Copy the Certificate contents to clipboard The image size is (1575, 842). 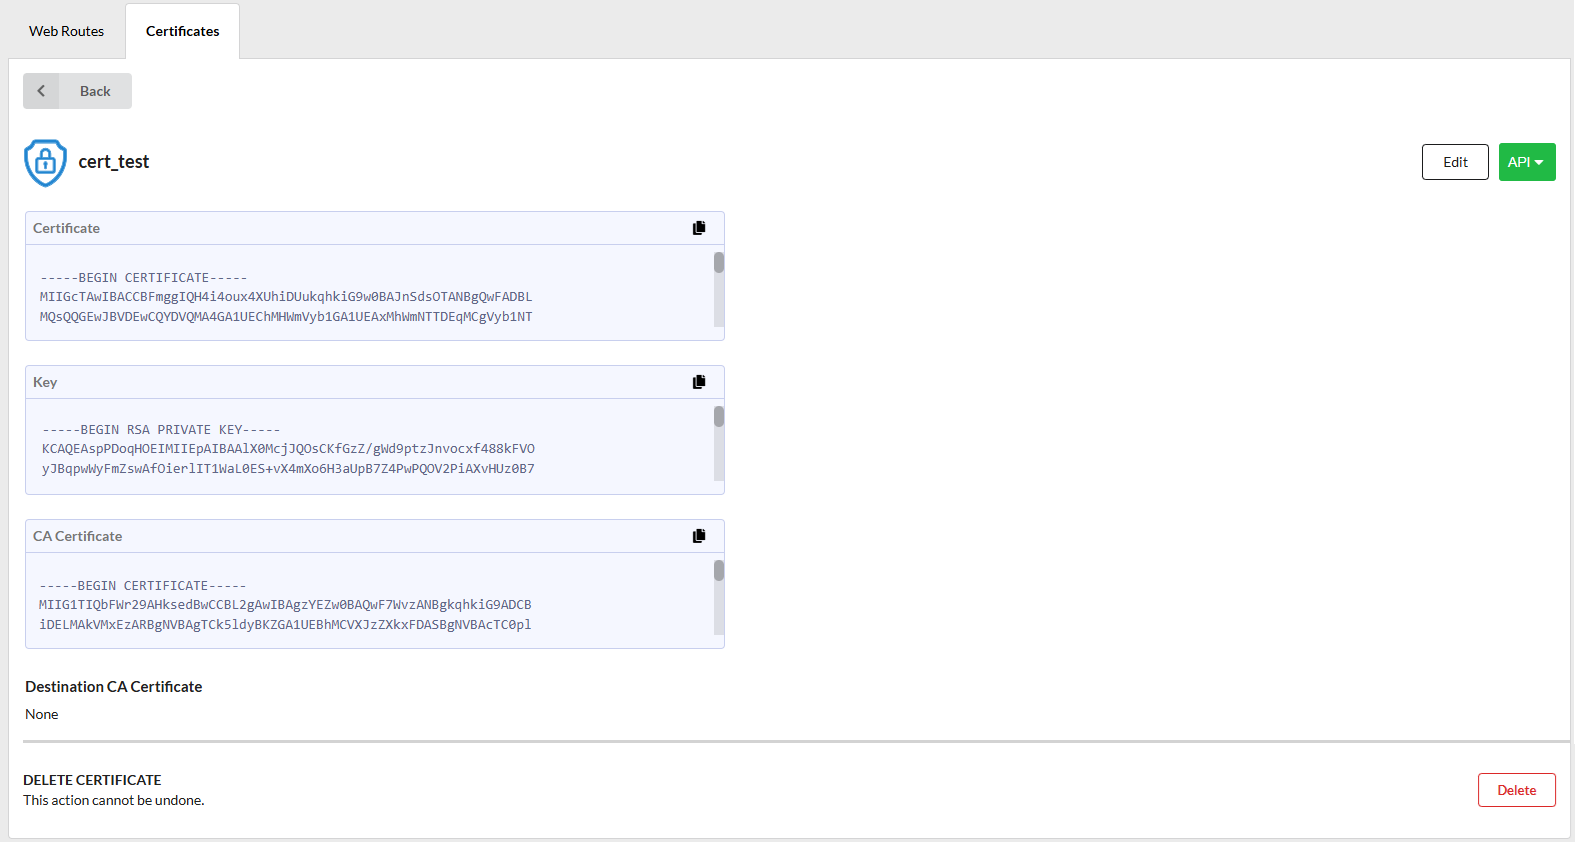699,228
